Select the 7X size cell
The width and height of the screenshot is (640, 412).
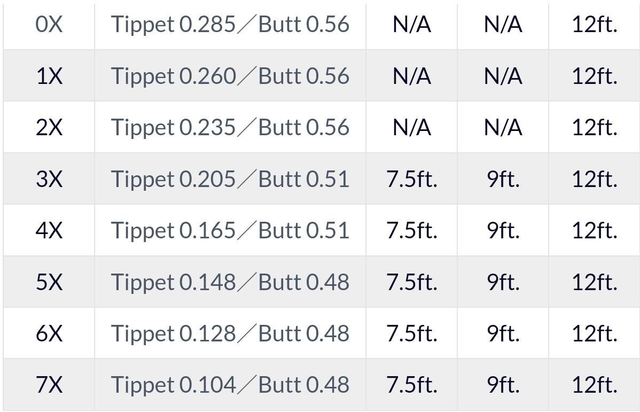point(48,385)
